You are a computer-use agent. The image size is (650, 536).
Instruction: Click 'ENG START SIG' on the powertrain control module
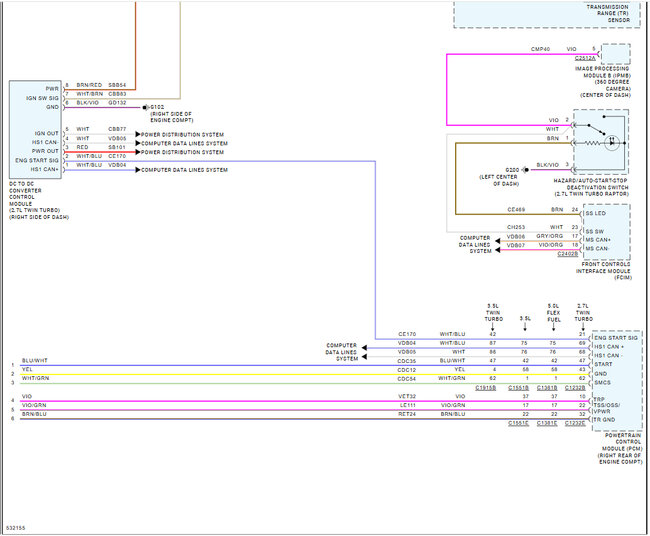(616, 338)
